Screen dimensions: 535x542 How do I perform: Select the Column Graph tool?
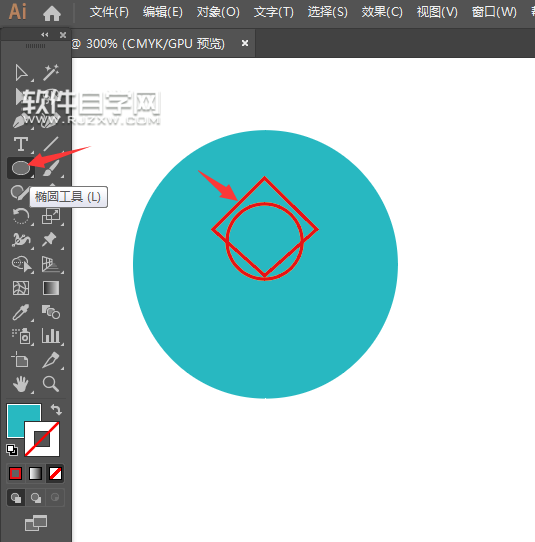[51, 336]
